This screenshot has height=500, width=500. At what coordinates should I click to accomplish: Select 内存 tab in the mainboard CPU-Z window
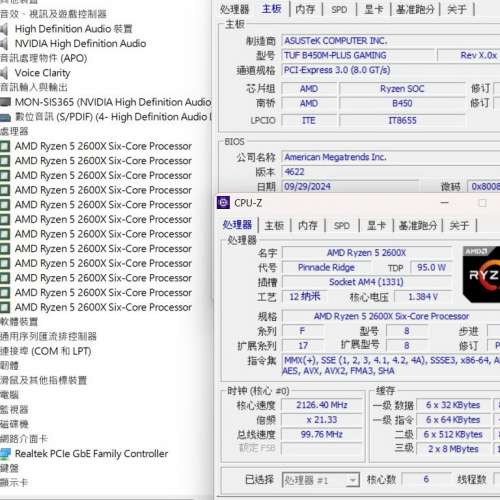tap(305, 9)
